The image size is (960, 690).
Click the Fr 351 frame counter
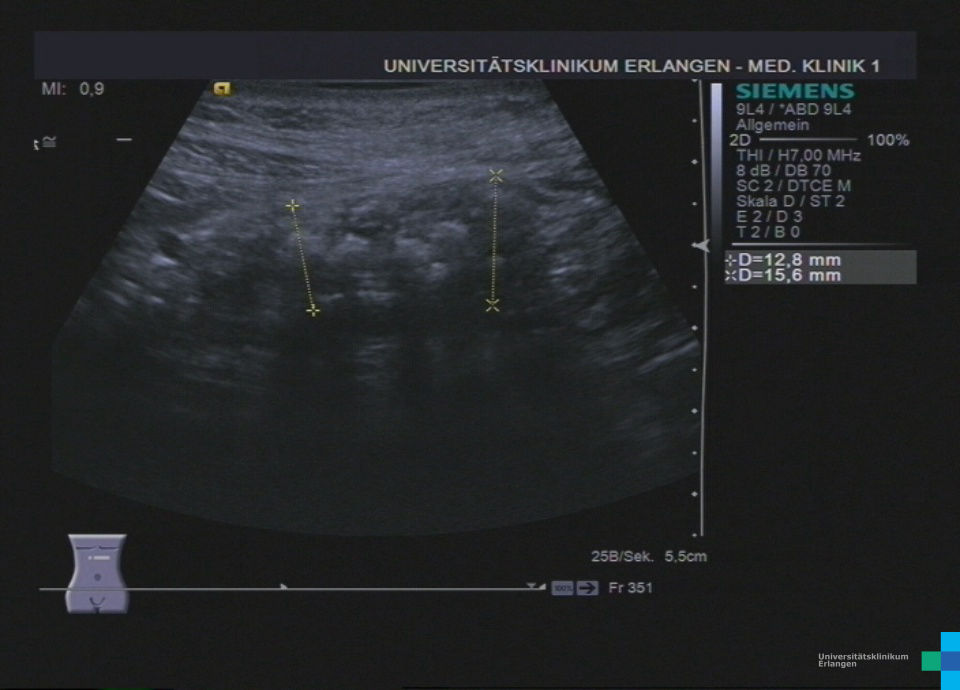pyautogui.click(x=630, y=588)
